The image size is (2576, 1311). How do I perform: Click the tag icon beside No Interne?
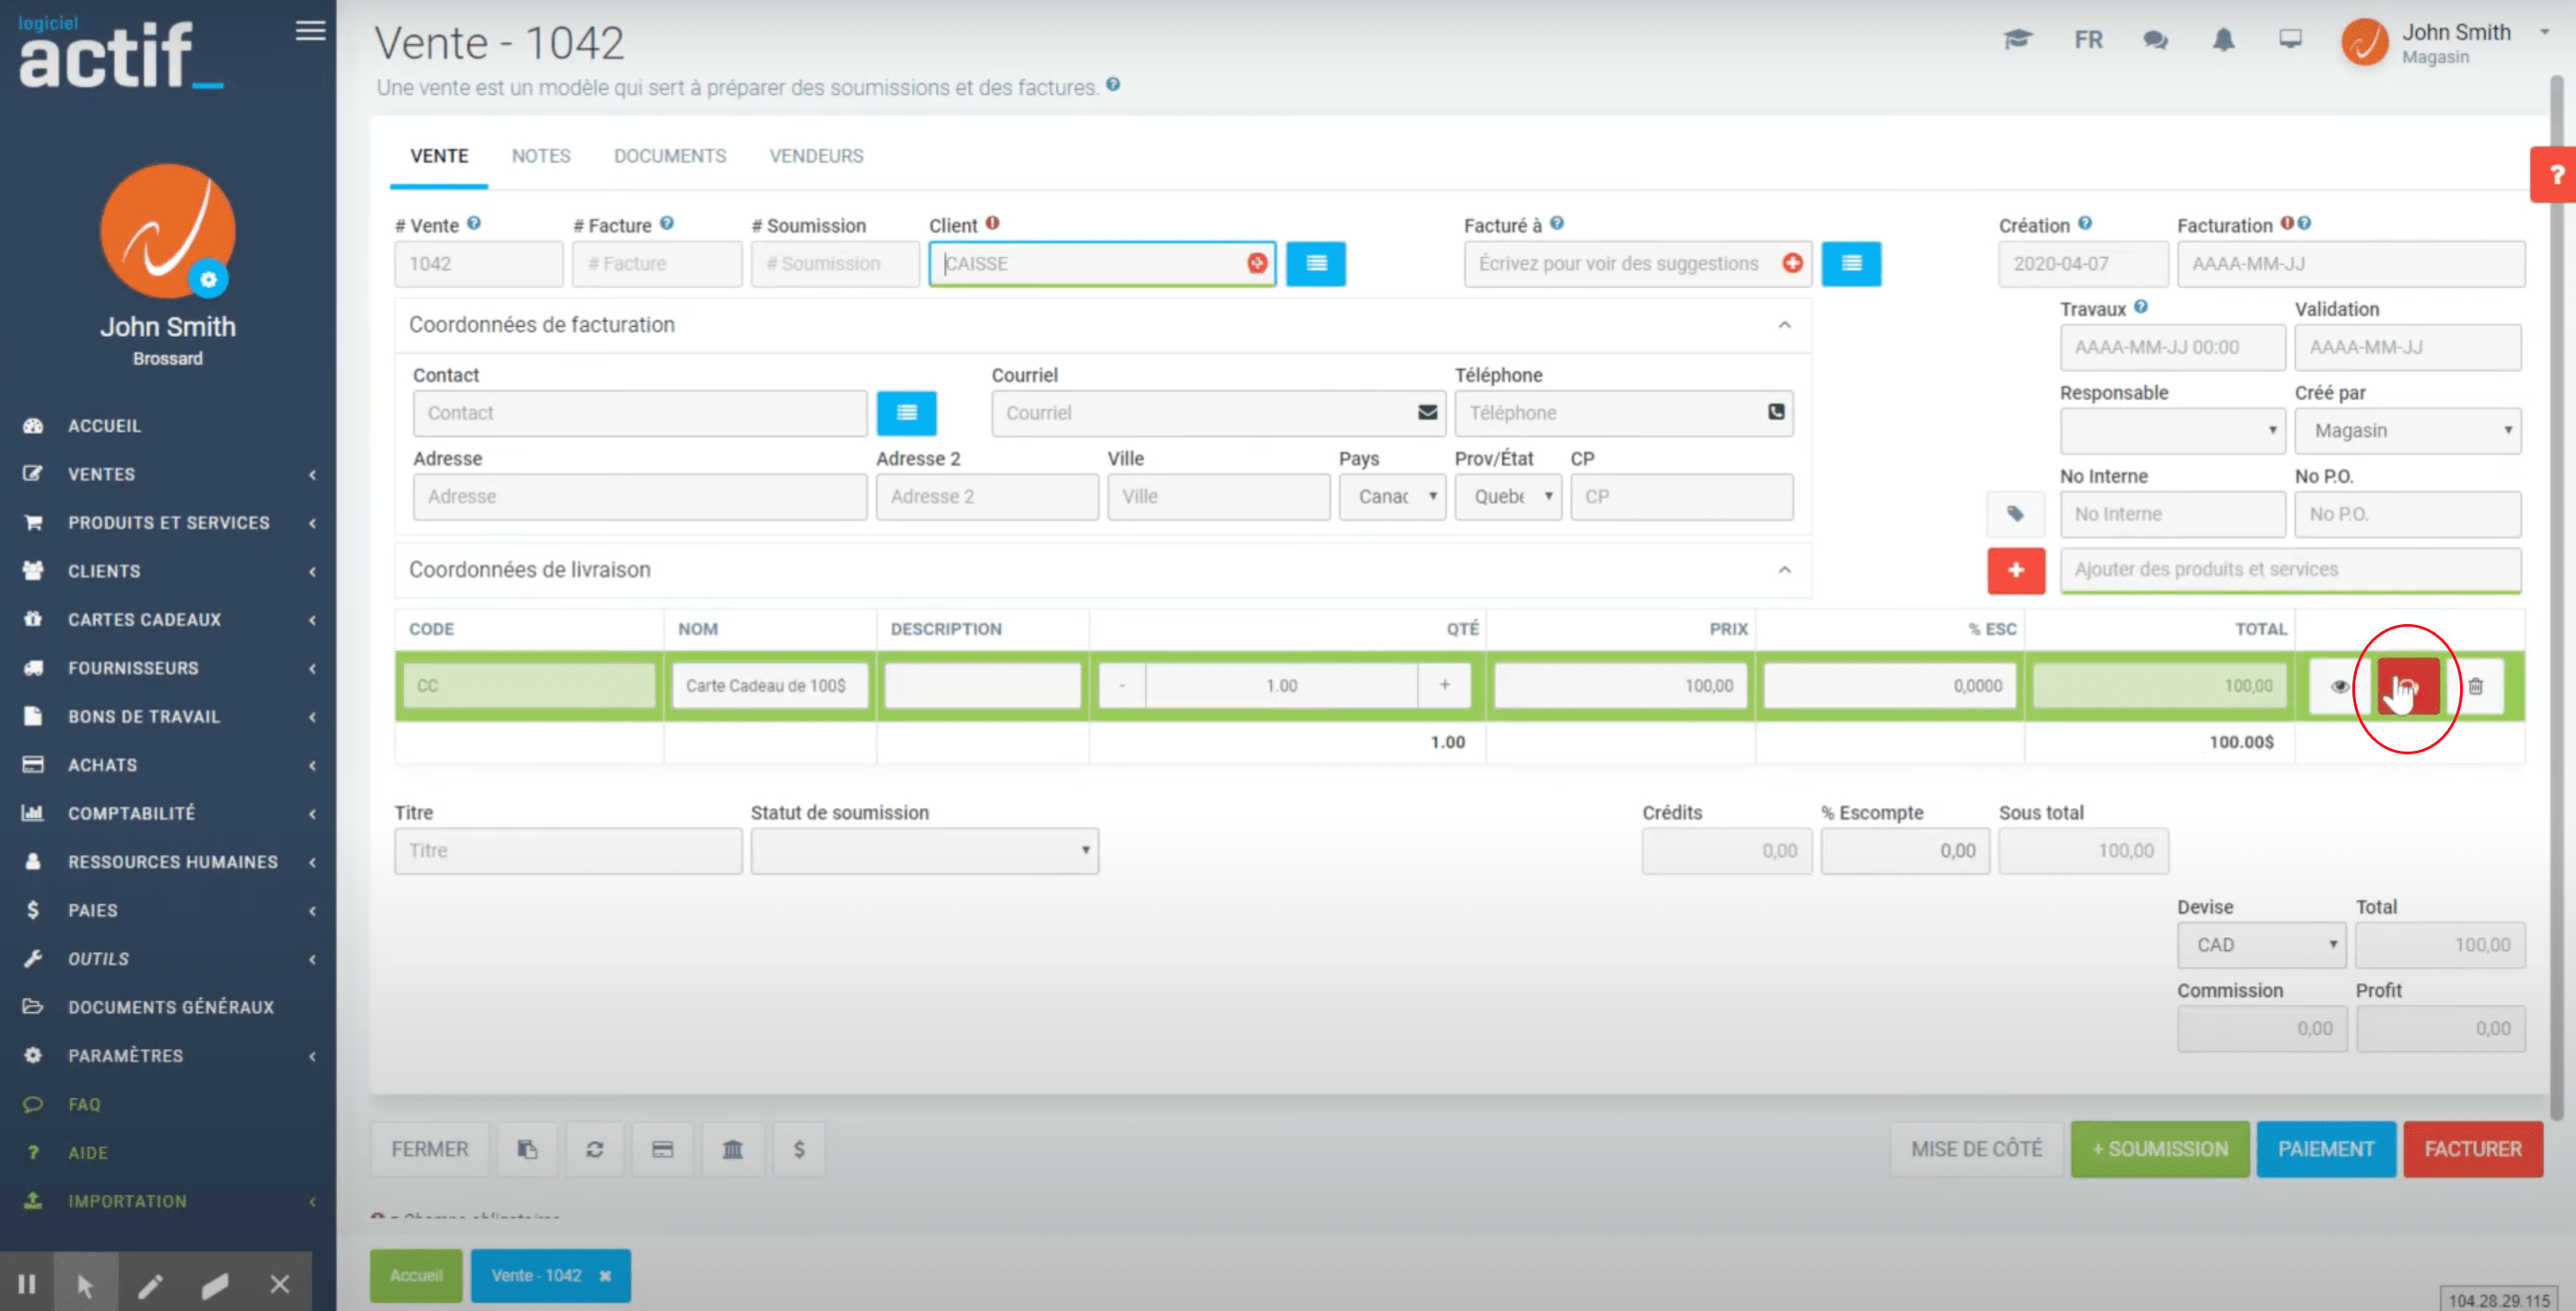tap(2015, 514)
